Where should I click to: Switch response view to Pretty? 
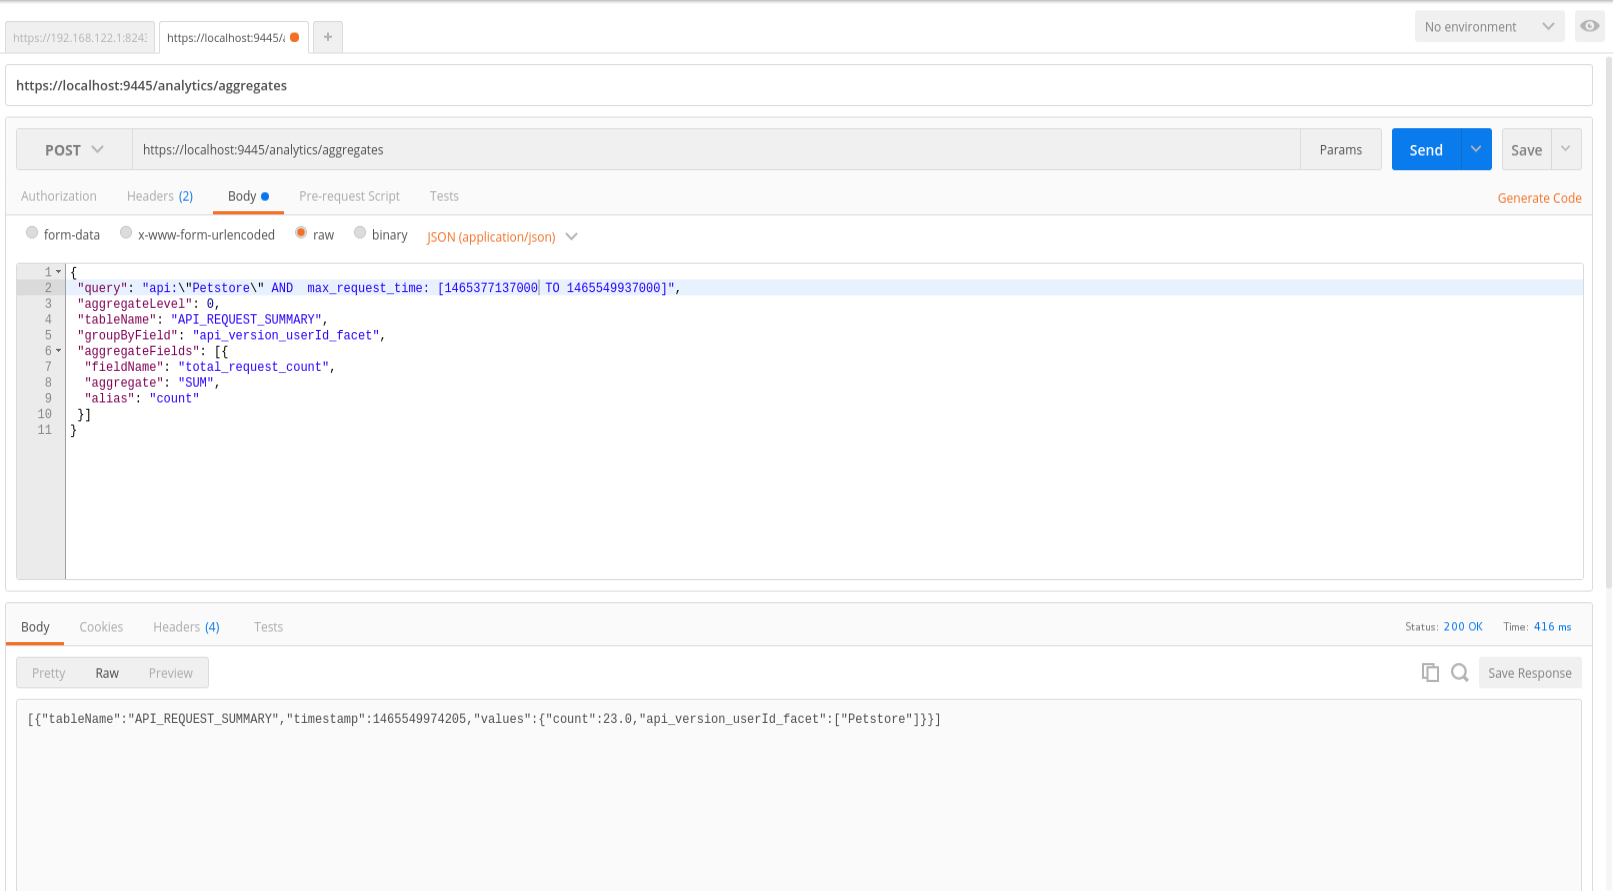pos(48,673)
